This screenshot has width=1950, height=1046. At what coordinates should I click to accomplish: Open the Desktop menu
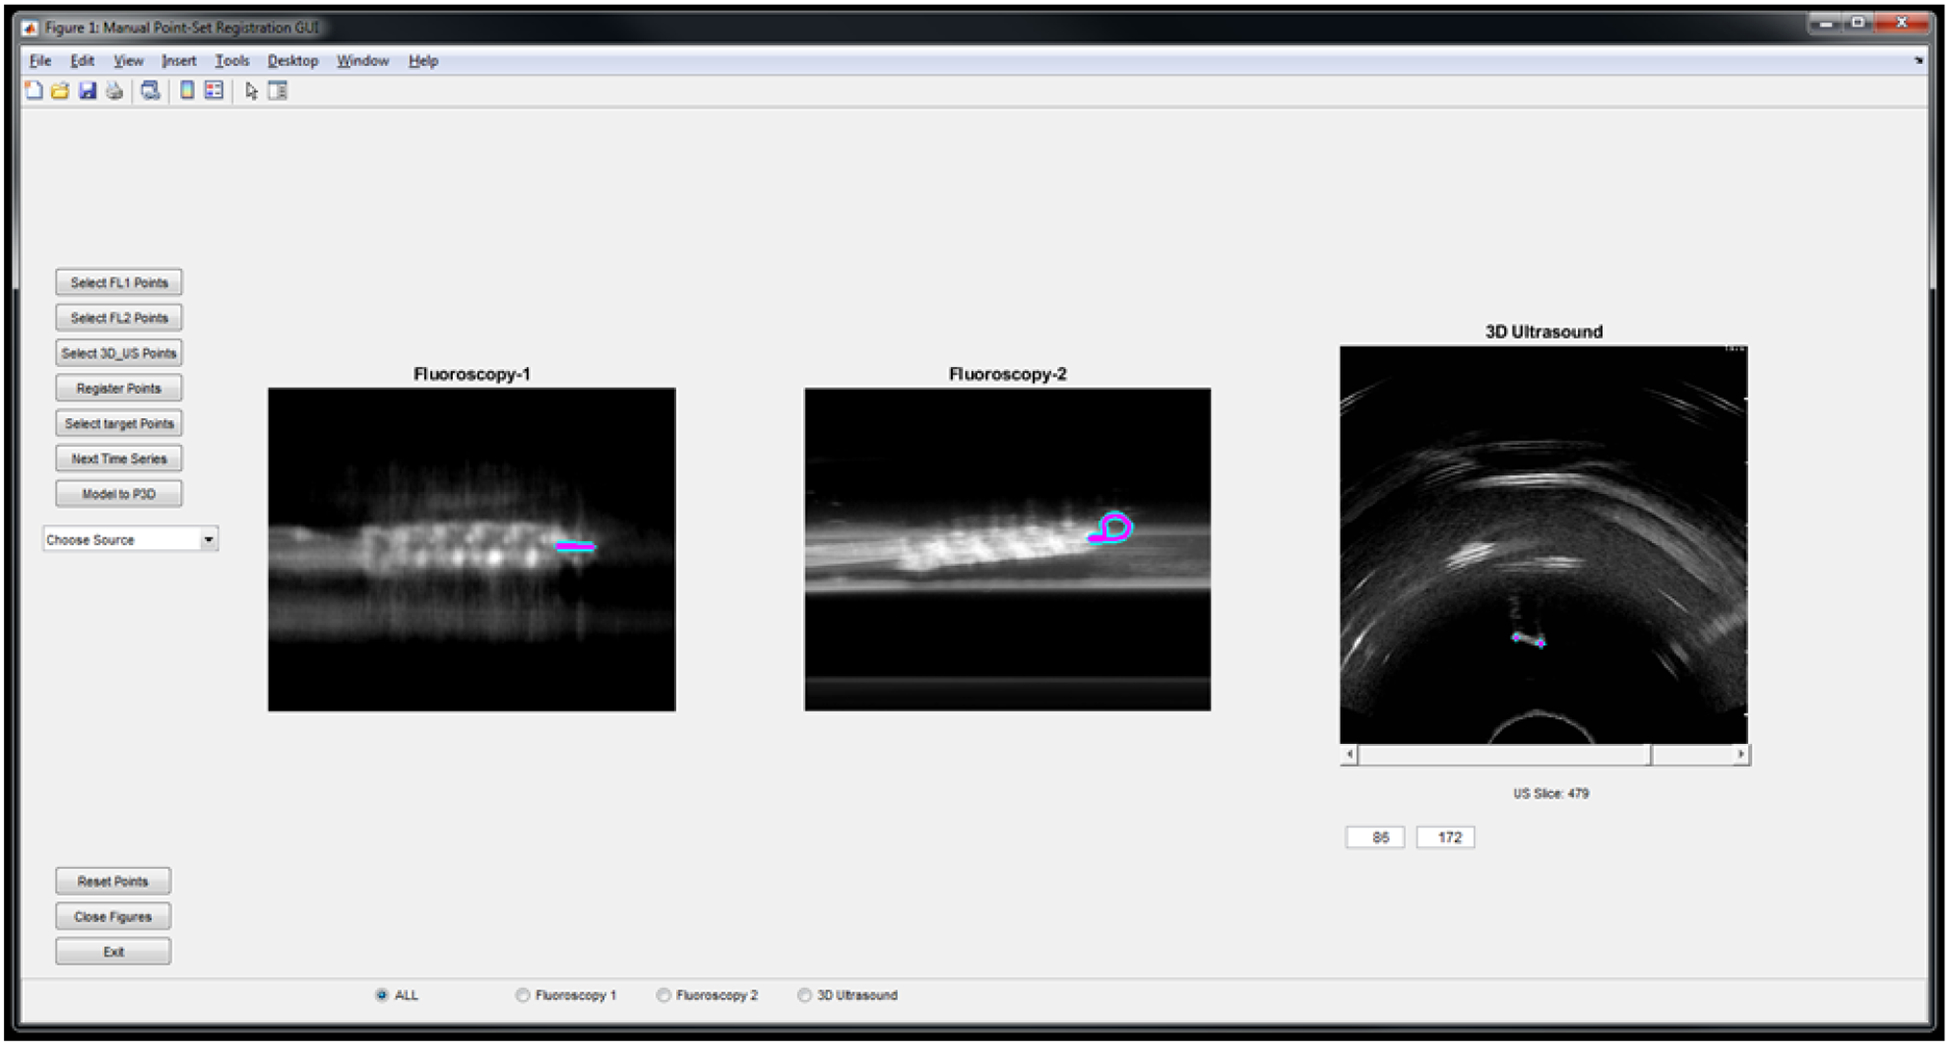click(293, 61)
